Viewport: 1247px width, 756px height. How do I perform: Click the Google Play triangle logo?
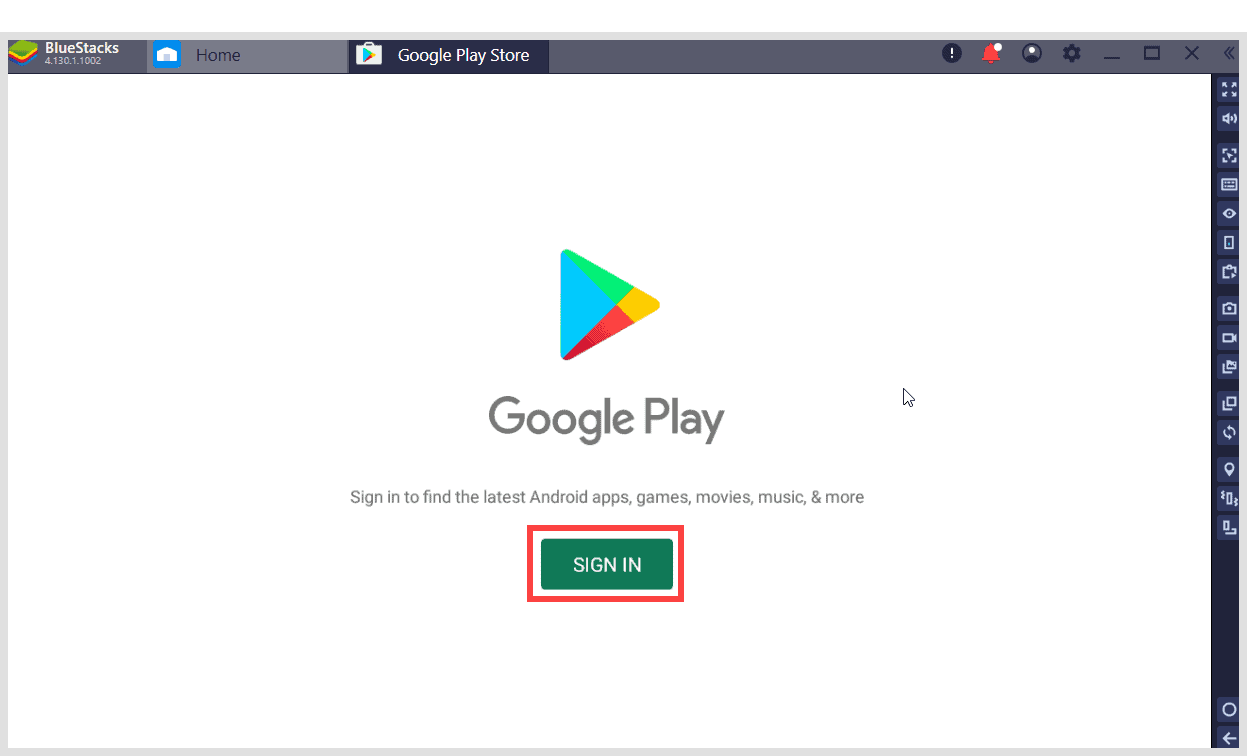(x=609, y=304)
